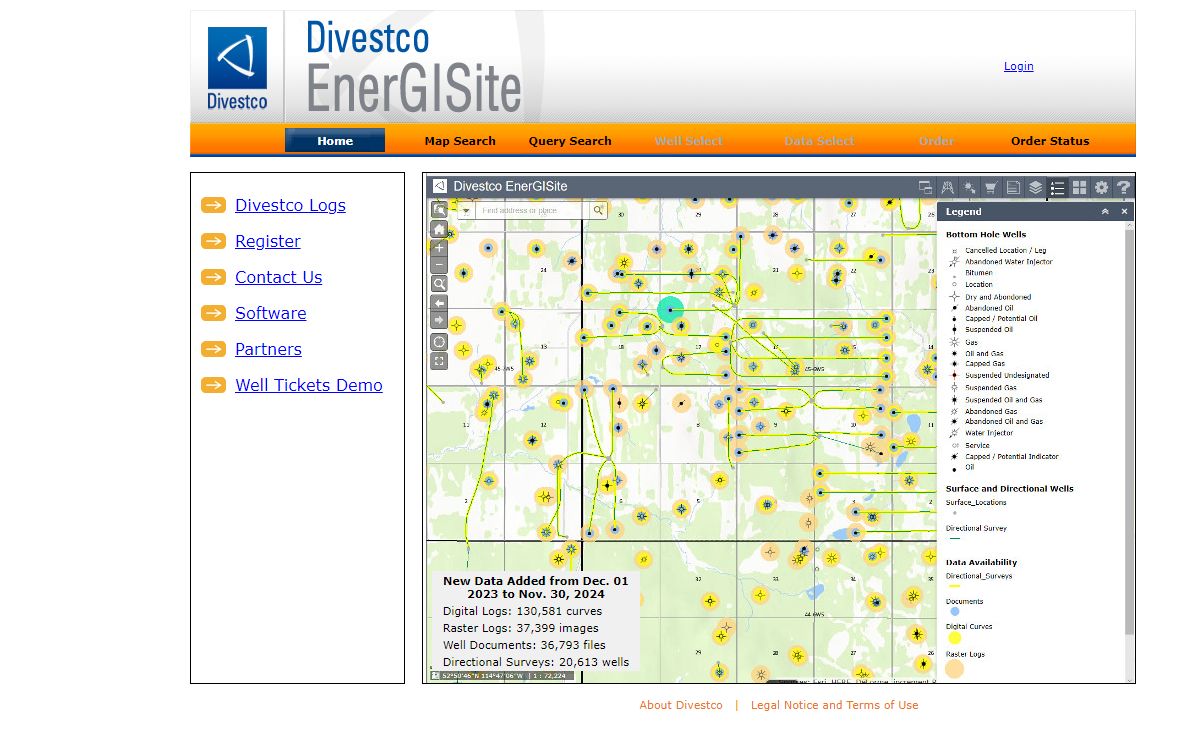Click the blue Documents legend swatch
The height and width of the screenshot is (740, 1200).
(954, 611)
